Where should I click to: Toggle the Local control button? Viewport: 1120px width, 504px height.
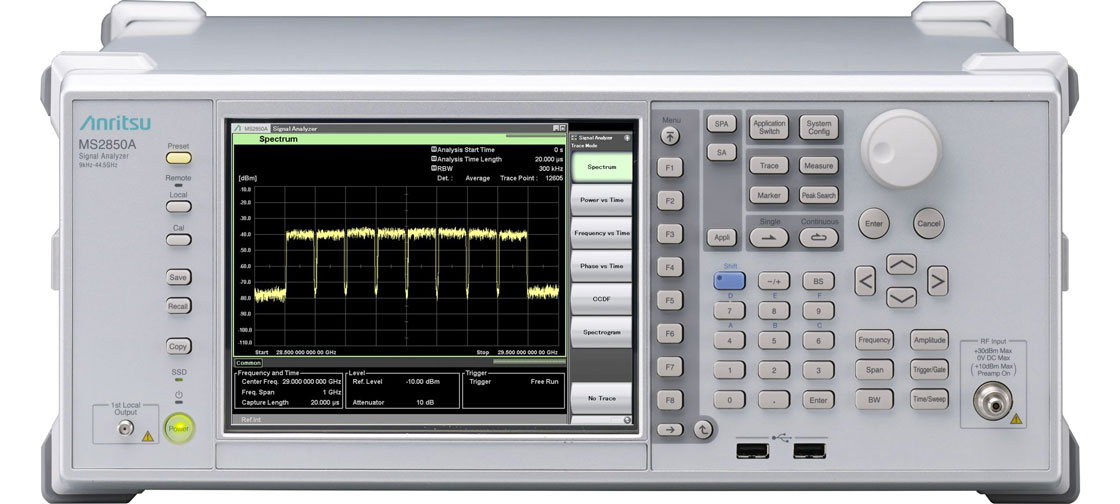click(178, 207)
